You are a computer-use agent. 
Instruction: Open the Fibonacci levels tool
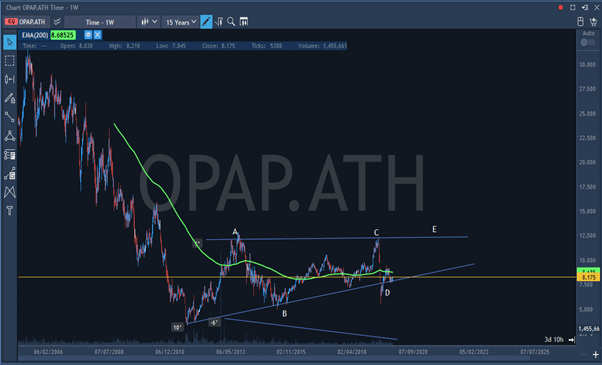(10, 155)
